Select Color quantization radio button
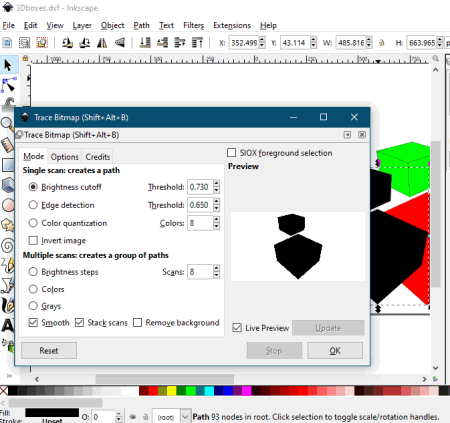This screenshot has height=423, width=450. tap(33, 223)
